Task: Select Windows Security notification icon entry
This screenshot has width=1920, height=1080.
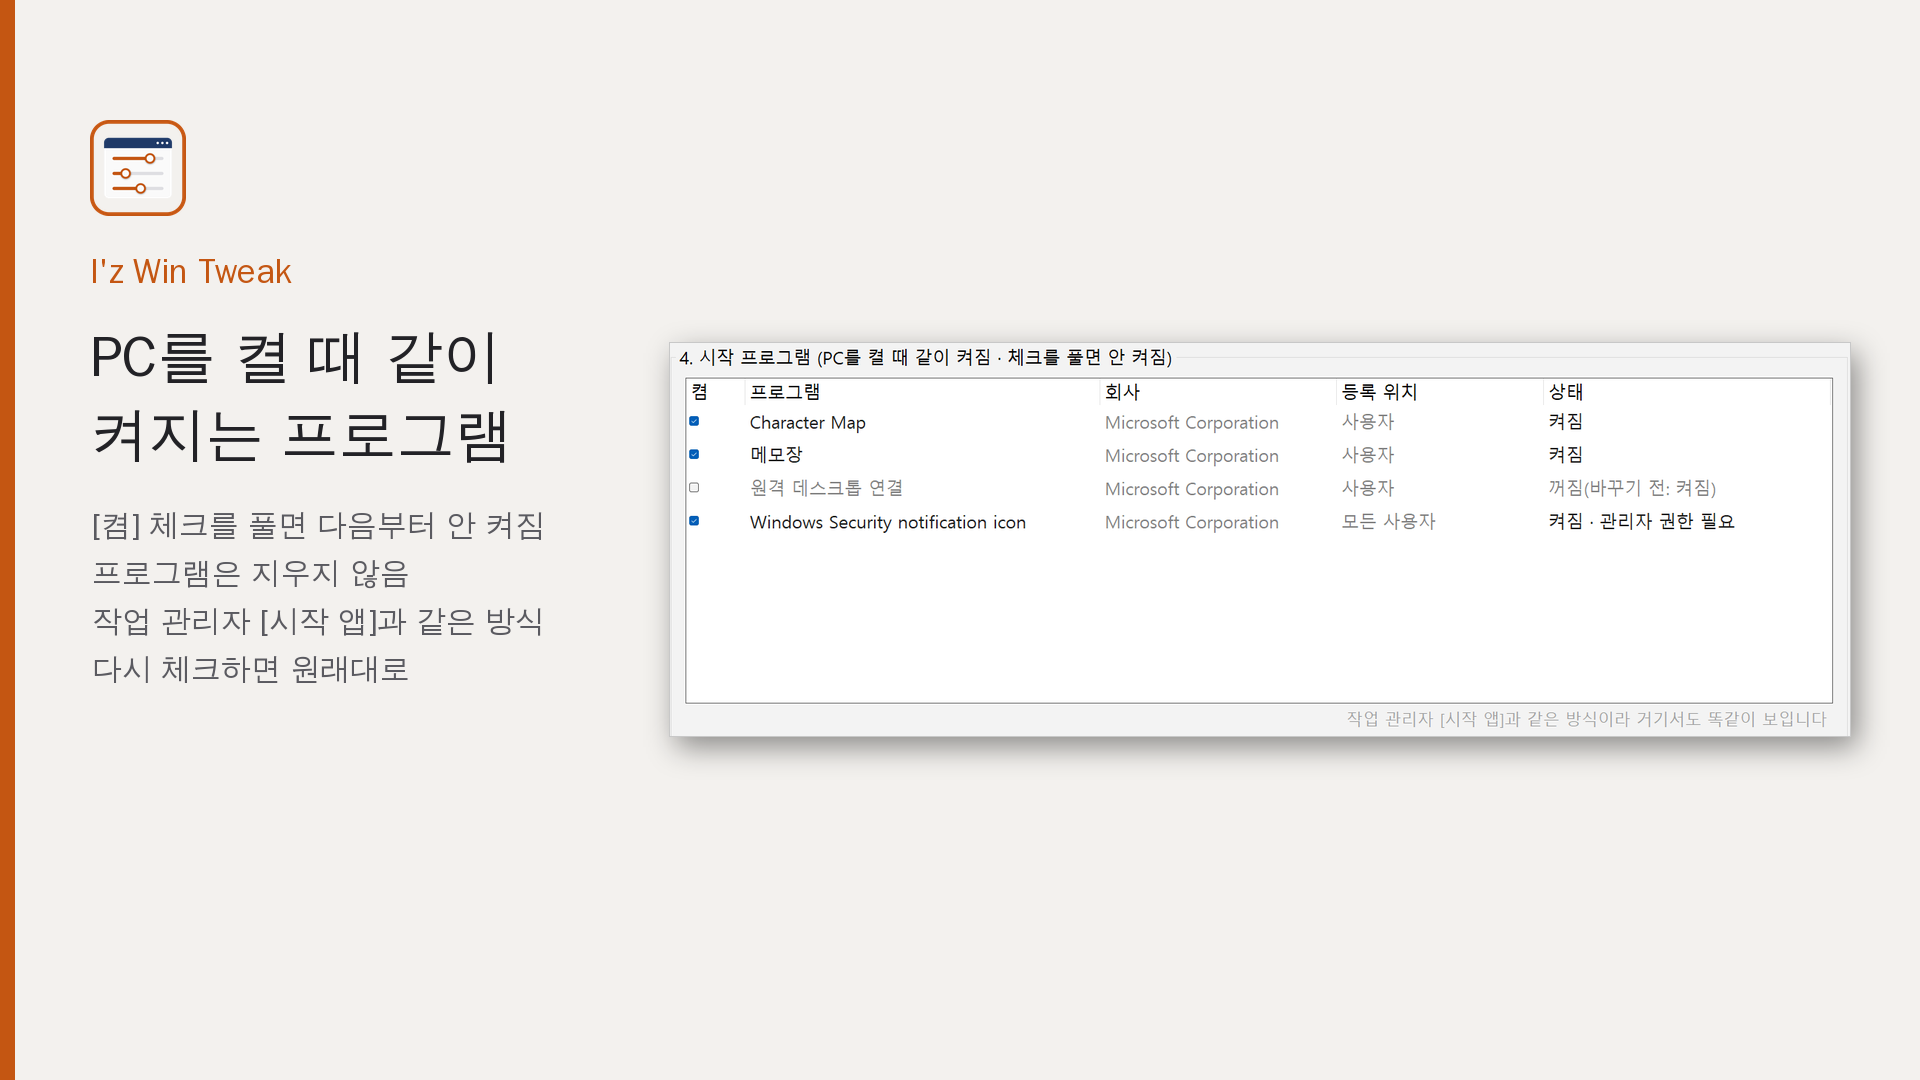Action: (x=888, y=522)
